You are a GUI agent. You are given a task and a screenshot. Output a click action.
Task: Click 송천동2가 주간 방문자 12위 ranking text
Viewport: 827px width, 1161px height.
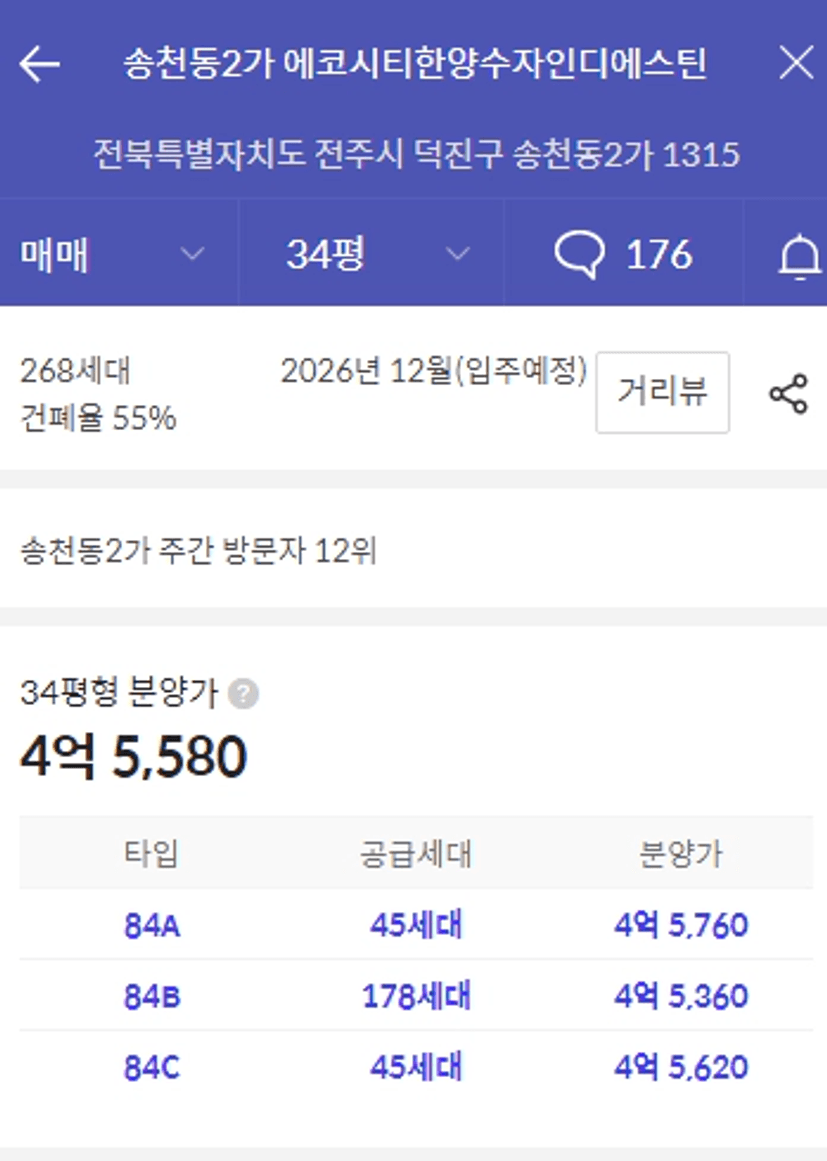coord(198,552)
